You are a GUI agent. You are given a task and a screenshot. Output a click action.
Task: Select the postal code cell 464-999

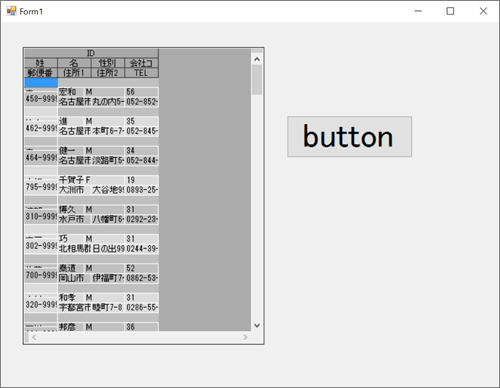click(41, 158)
